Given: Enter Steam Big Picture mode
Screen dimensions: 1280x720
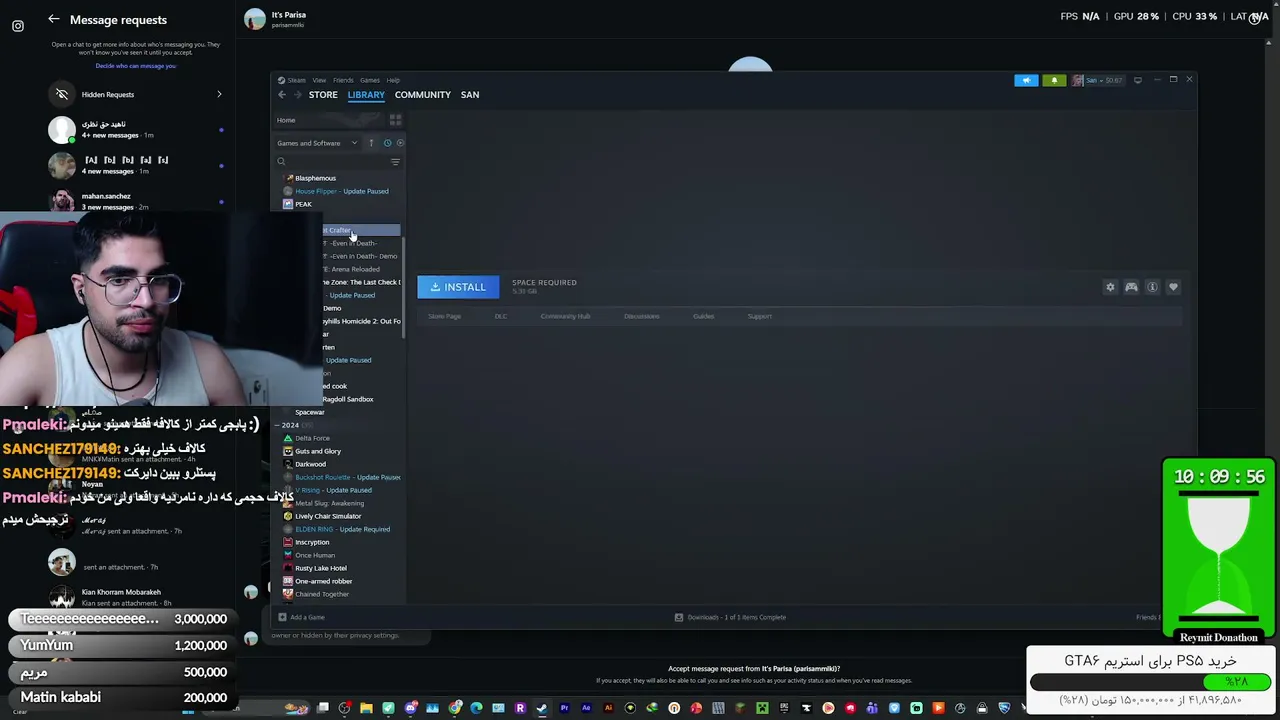Looking at the screenshot, I should click(x=1138, y=80).
